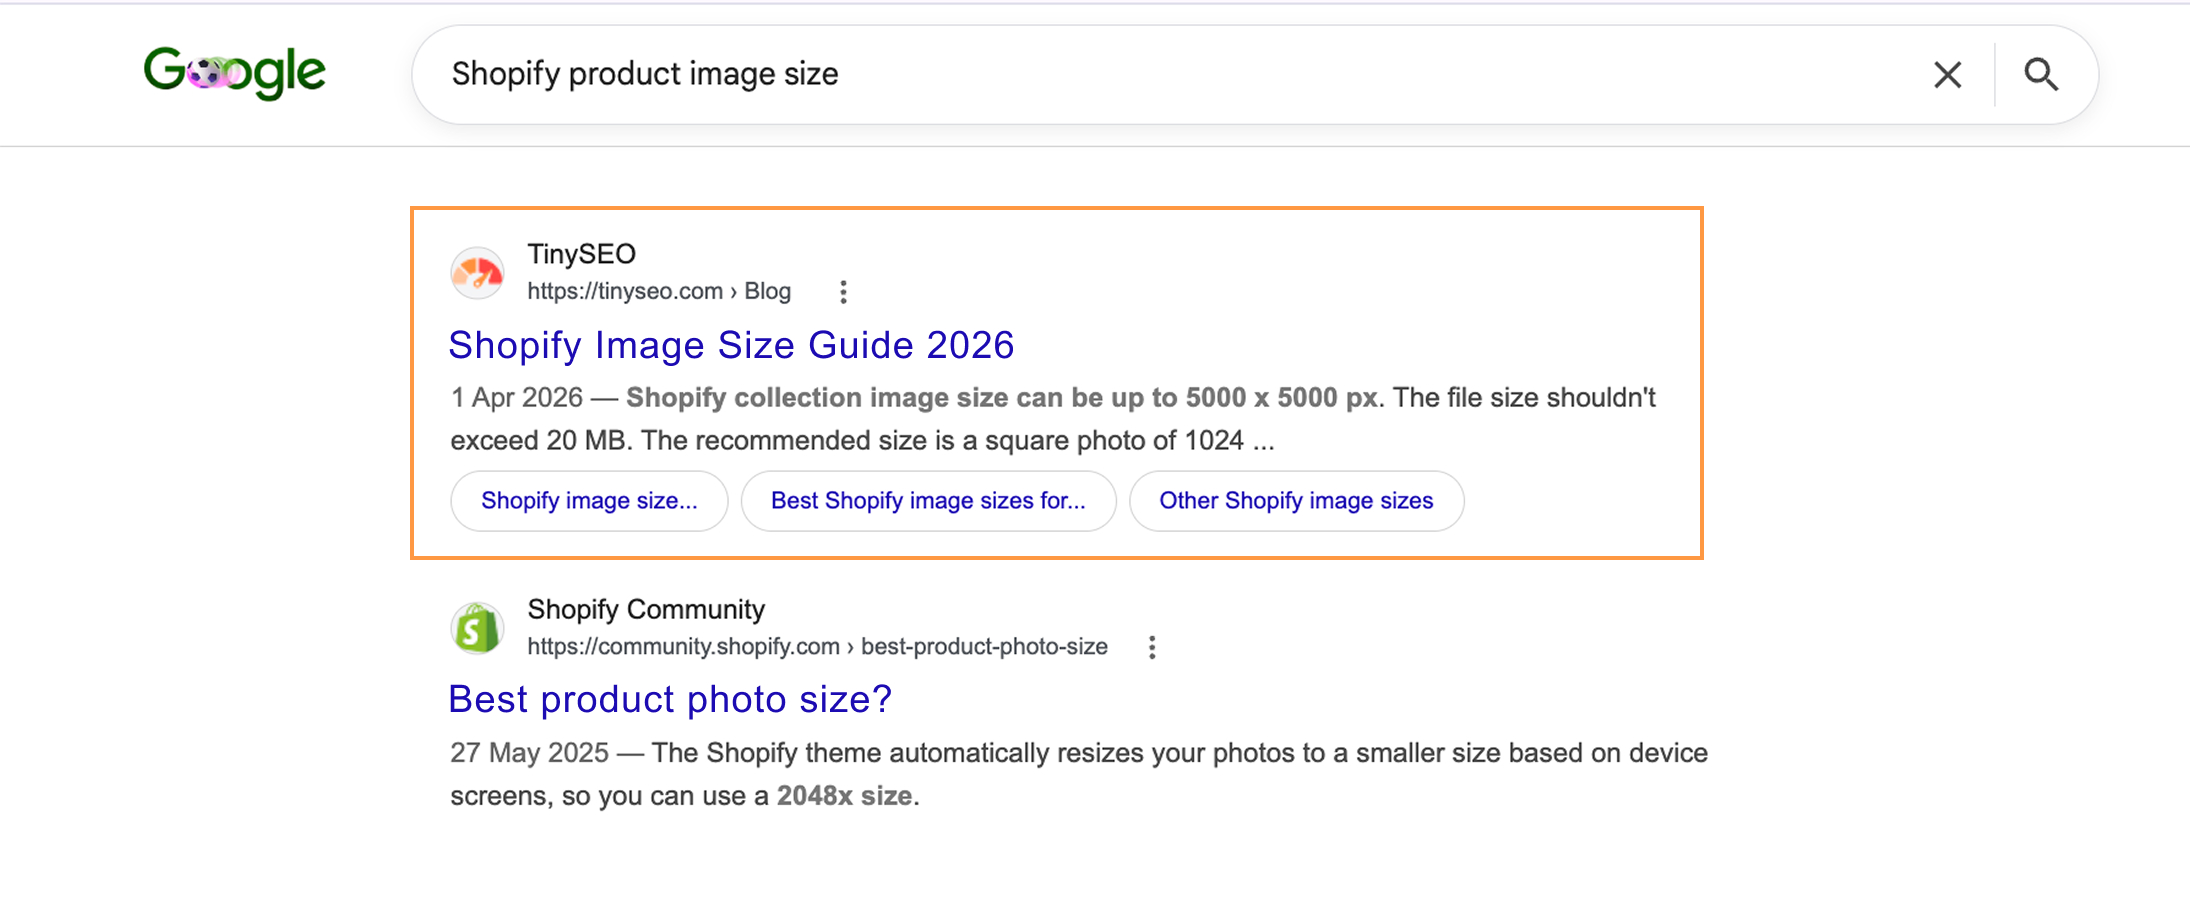The height and width of the screenshot is (914, 2190).
Task: Click the TinySEO favicon
Action: click(x=477, y=272)
